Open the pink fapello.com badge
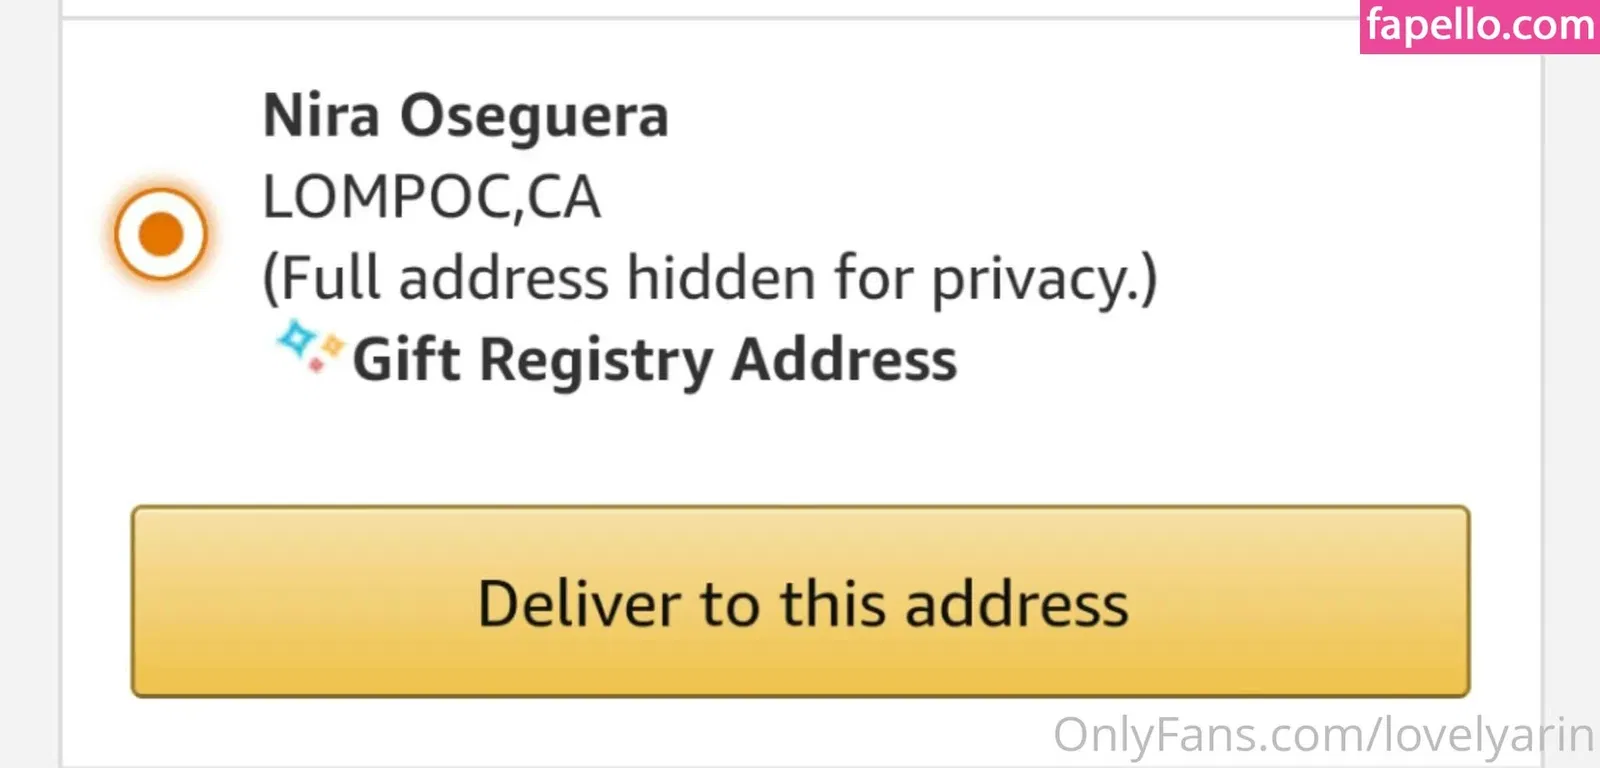The height and width of the screenshot is (768, 1600). point(1479,26)
